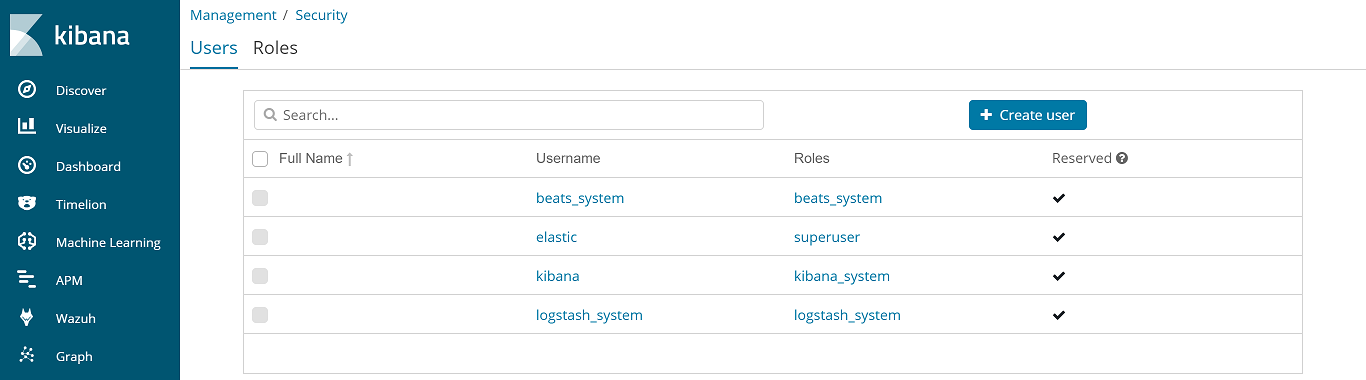This screenshot has width=1366, height=380.
Task: Open elastic username link
Action: [556, 237]
